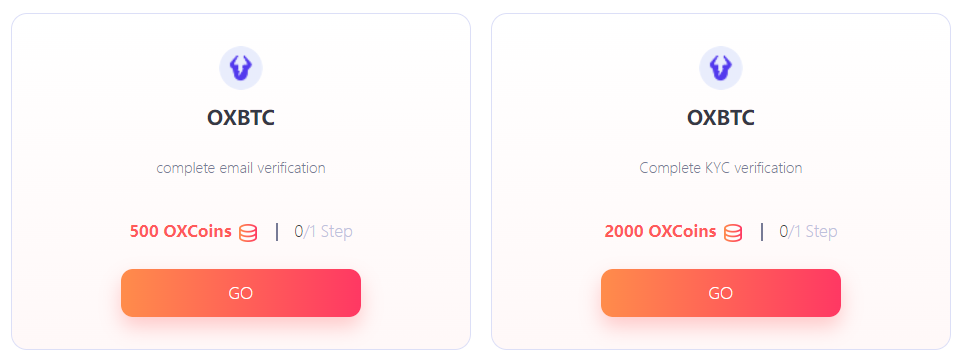Select the OXBTC title in the KYC verification card
This screenshot has width=961, height=360.
[x=721, y=118]
